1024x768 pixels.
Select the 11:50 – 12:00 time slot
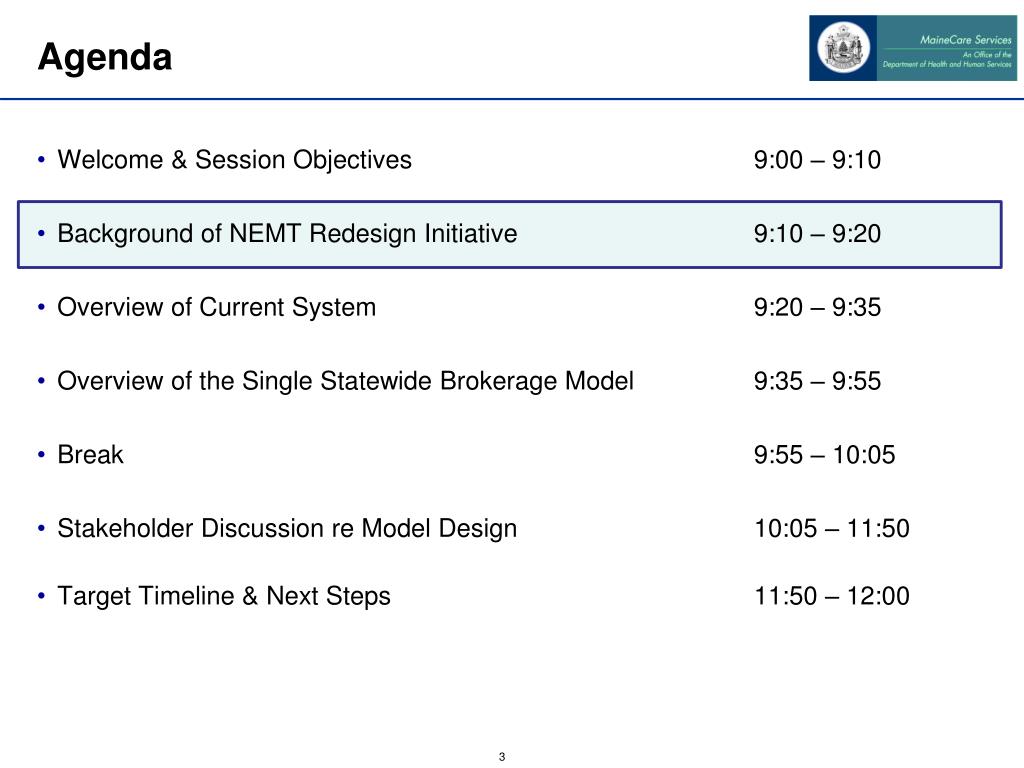[831, 596]
